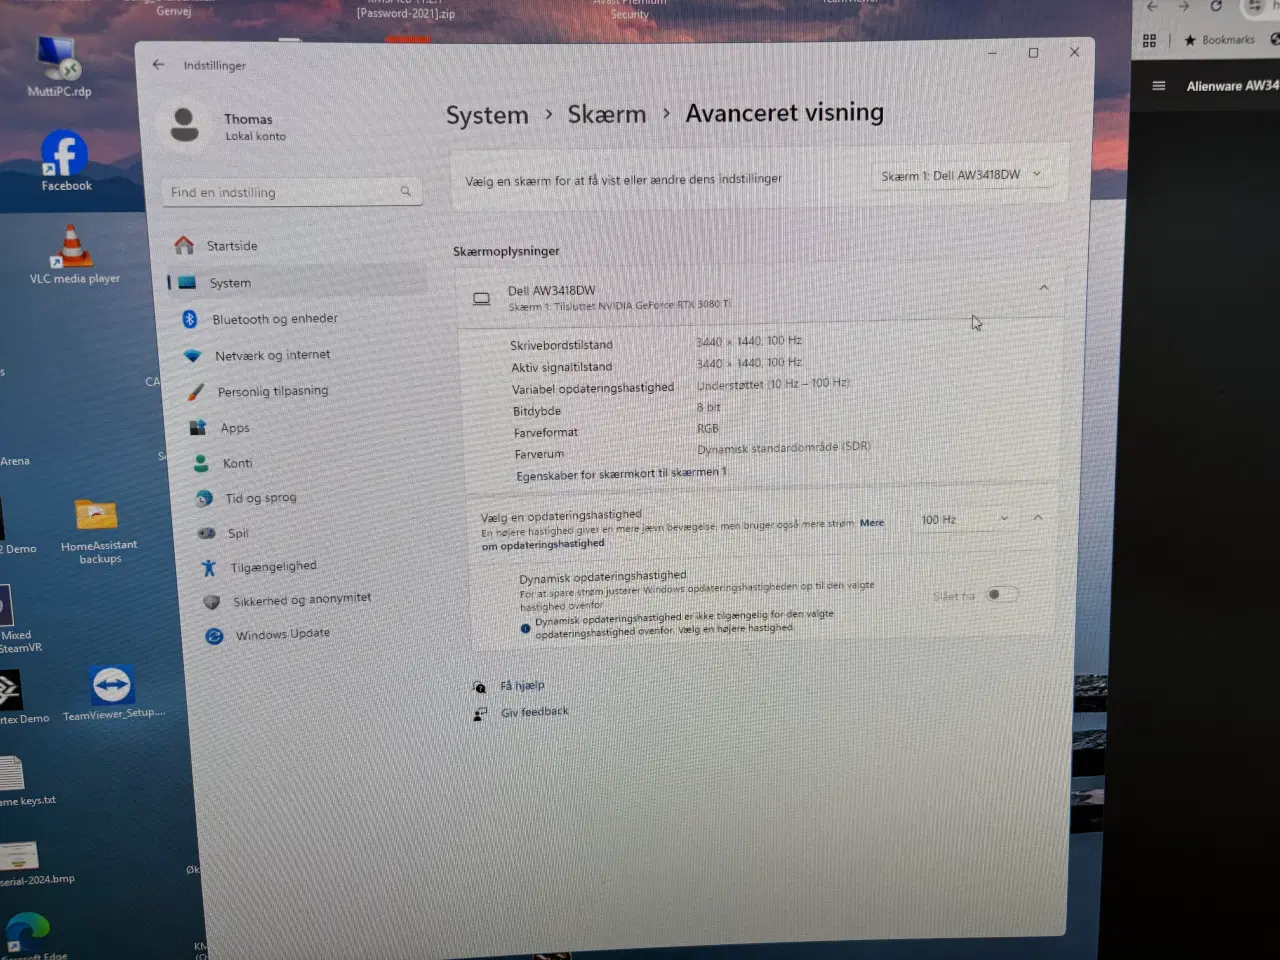Open the Startside home icon

pyautogui.click(x=184, y=245)
